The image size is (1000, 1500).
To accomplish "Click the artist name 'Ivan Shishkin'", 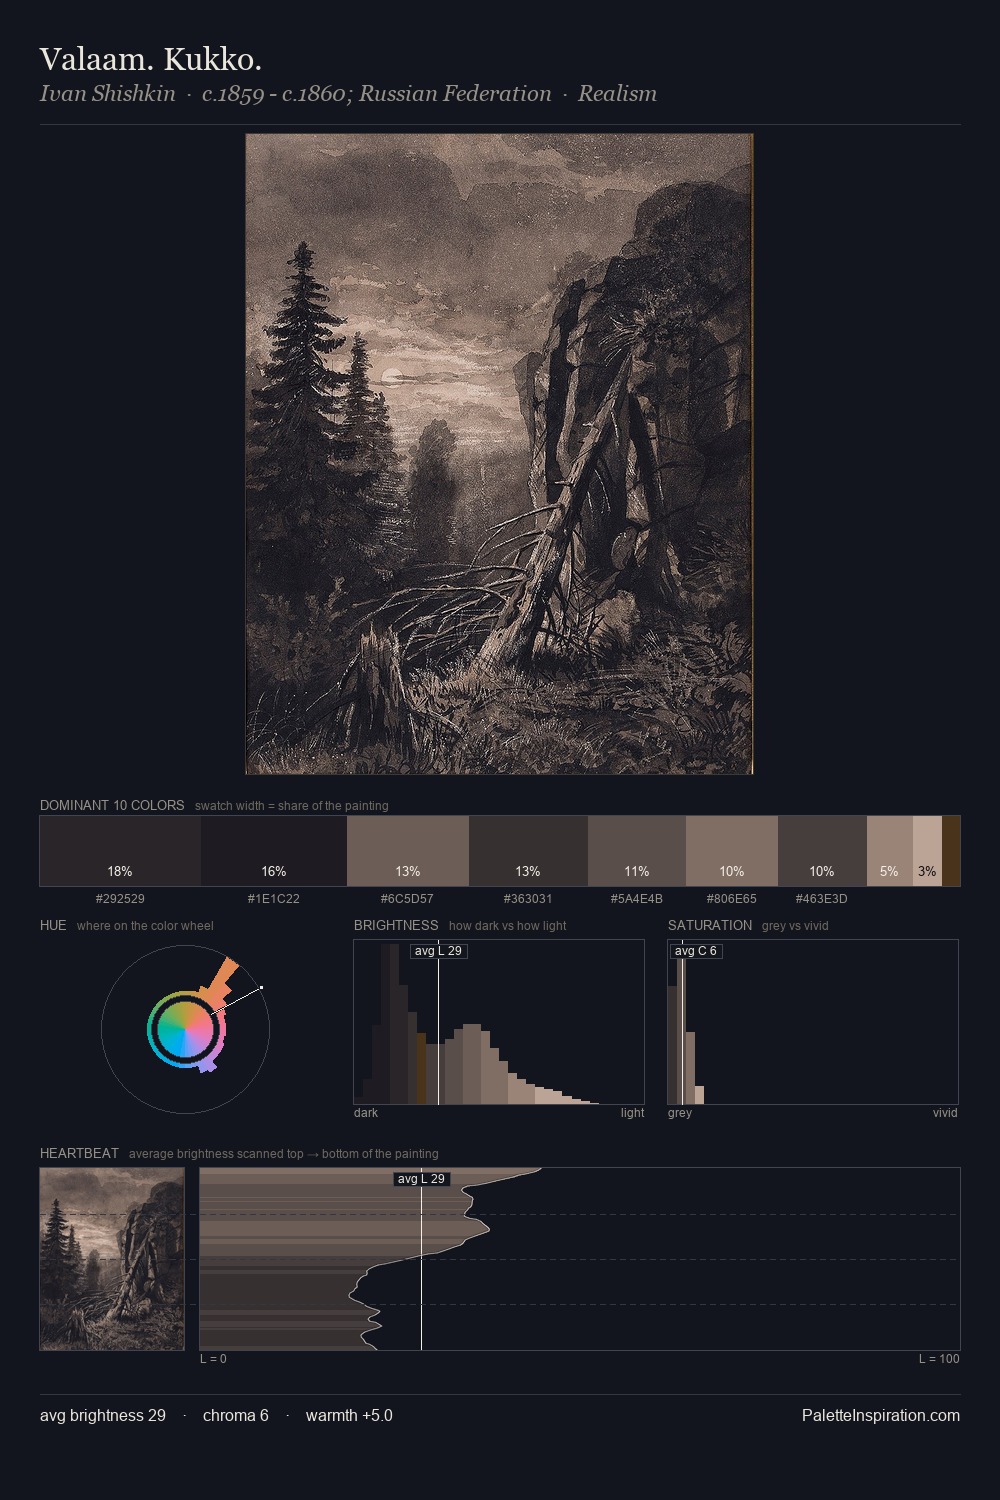I will [x=107, y=94].
